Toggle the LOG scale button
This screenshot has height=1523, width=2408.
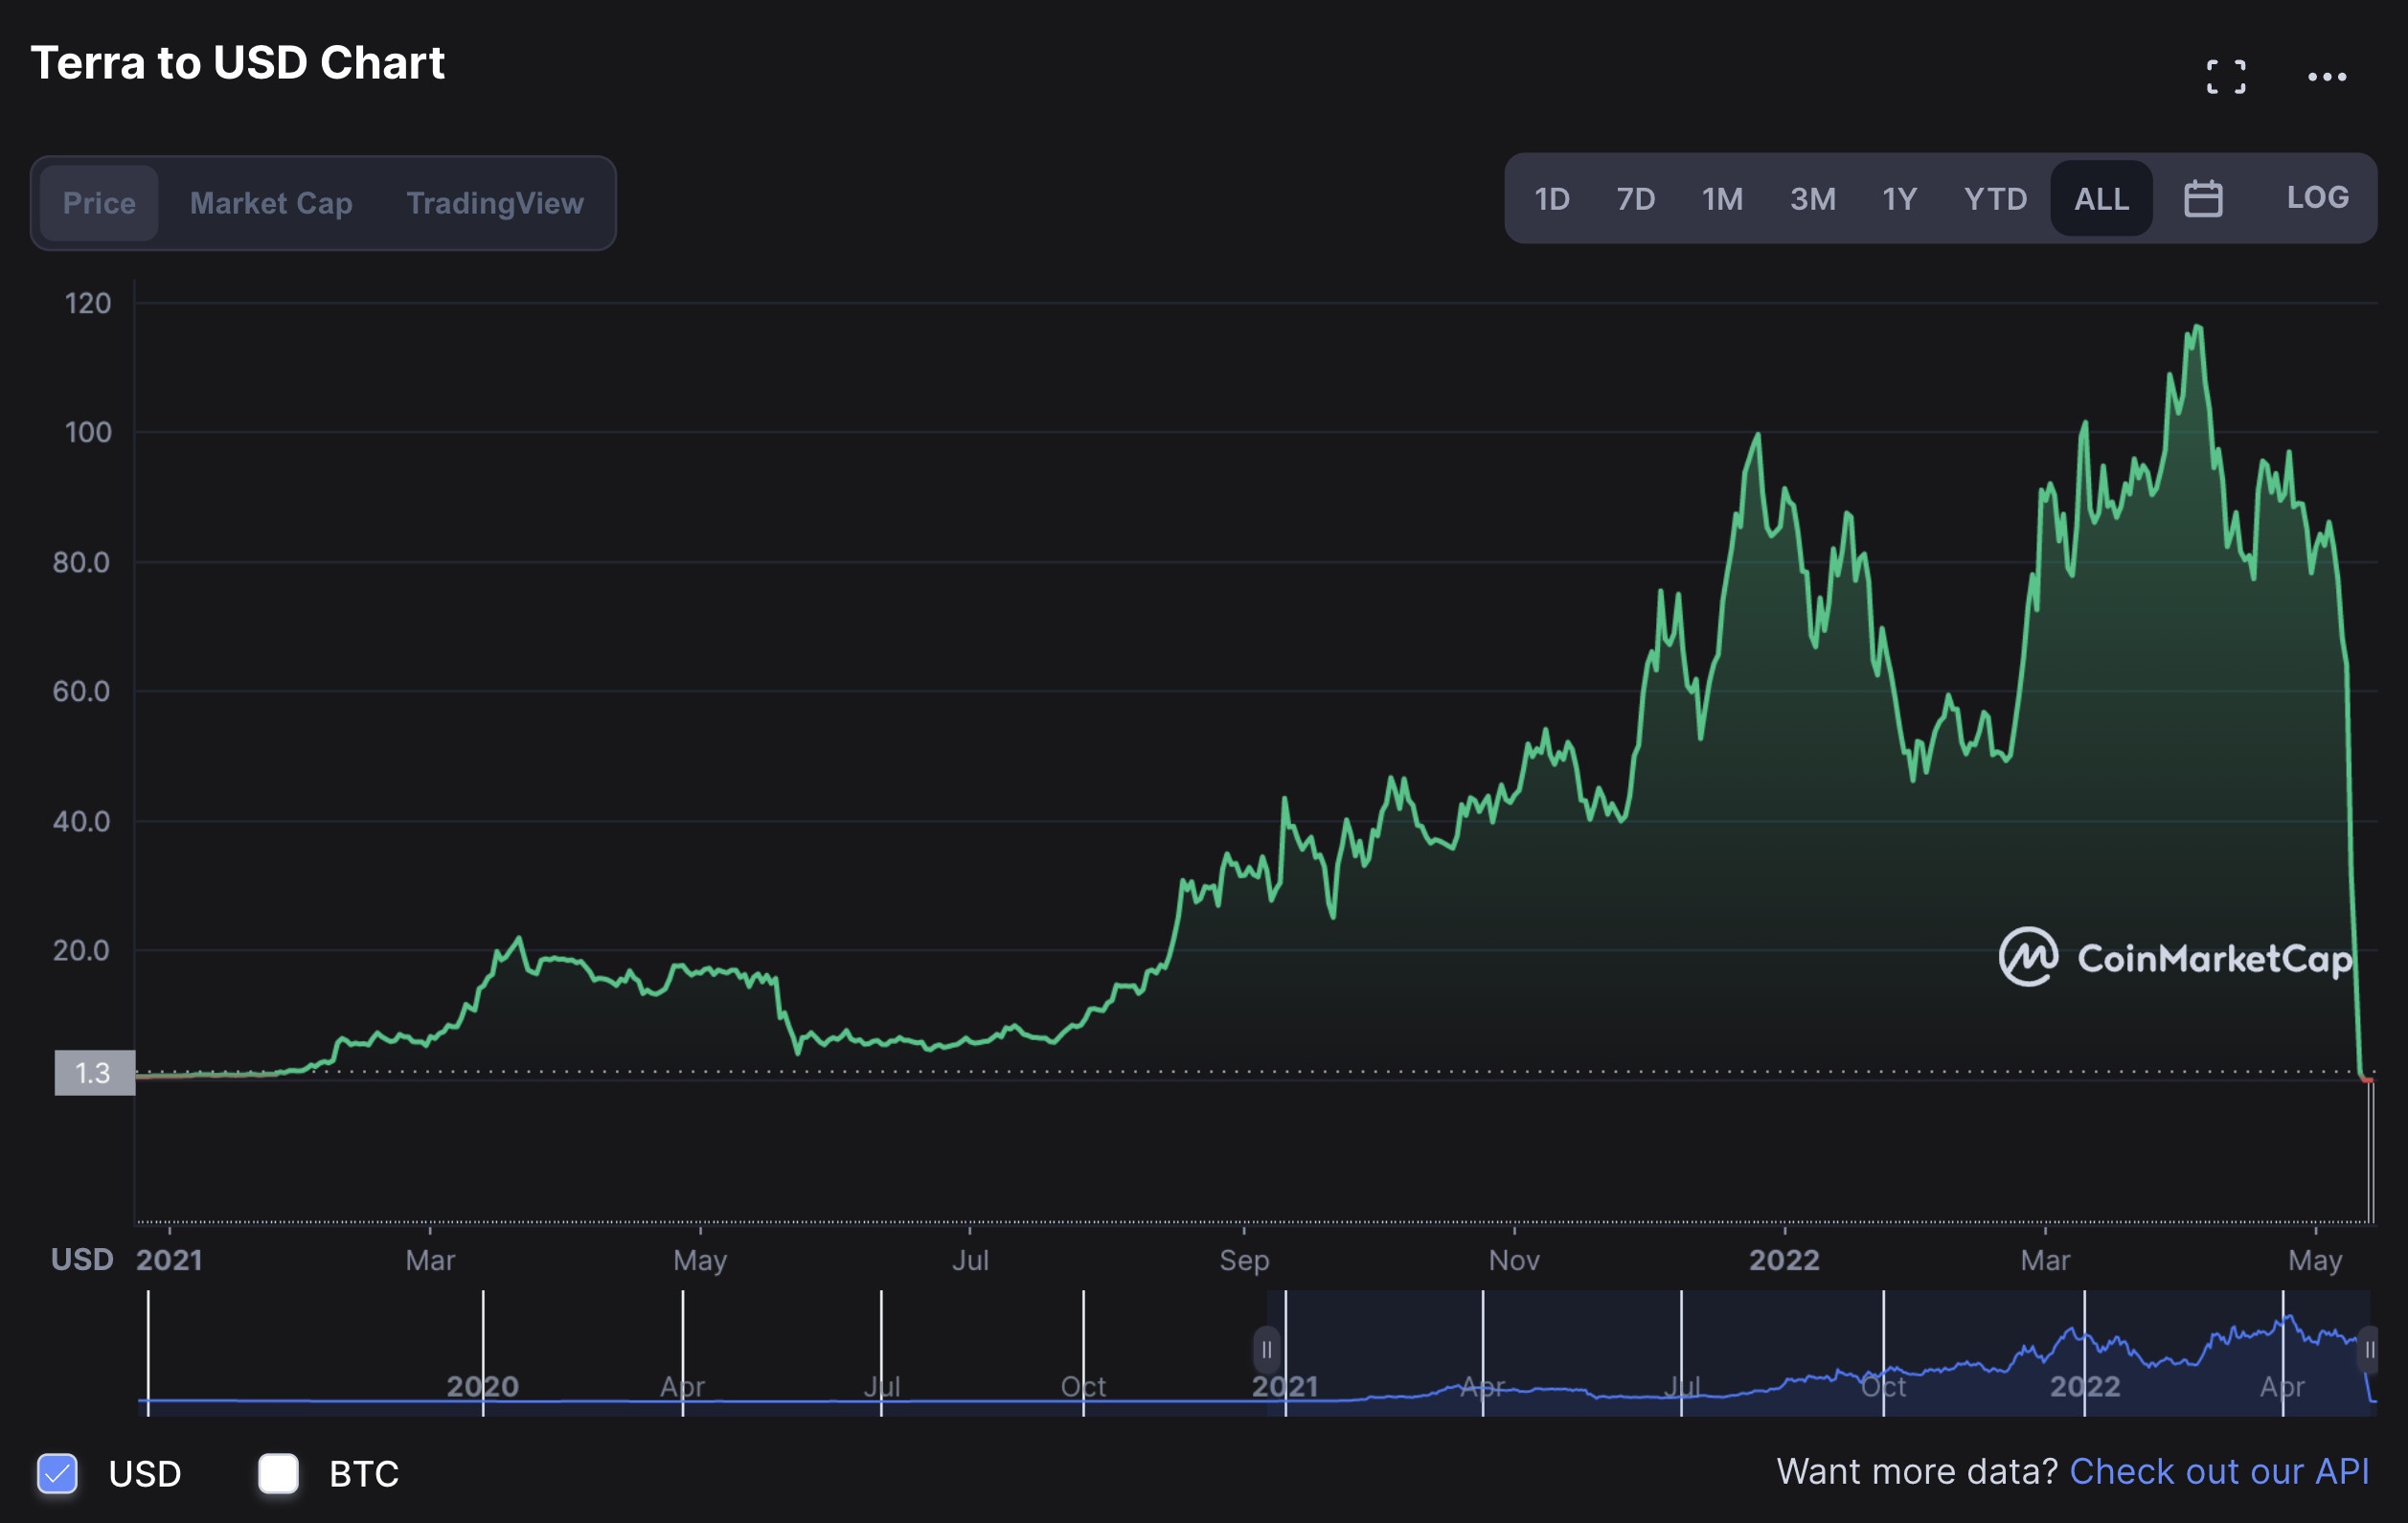pos(2317,197)
